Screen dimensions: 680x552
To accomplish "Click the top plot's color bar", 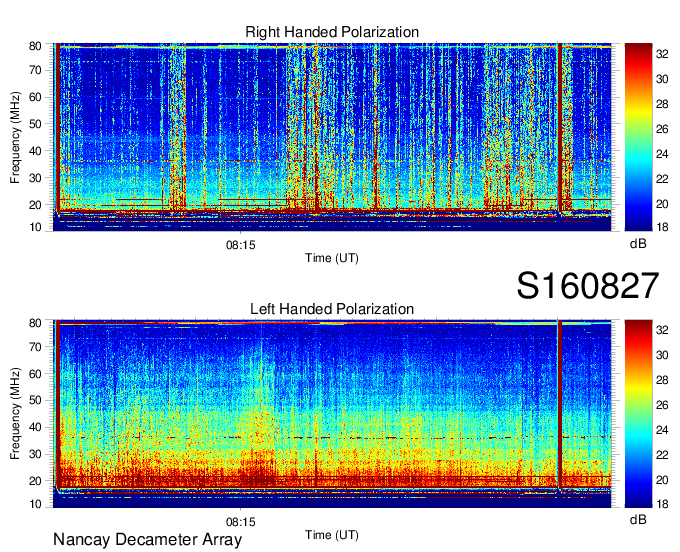I will click(x=638, y=137).
